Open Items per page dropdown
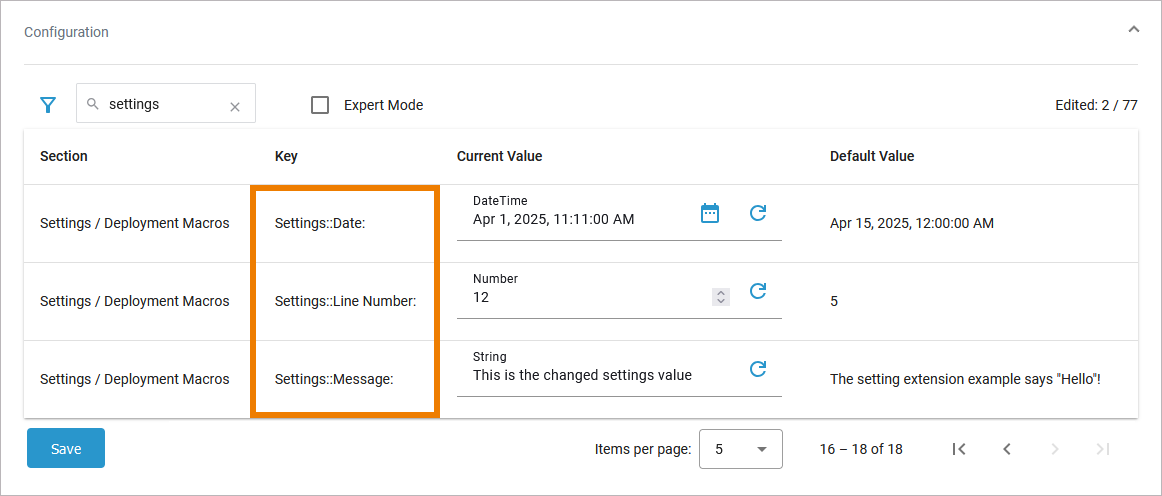This screenshot has width=1162, height=496. 740,449
